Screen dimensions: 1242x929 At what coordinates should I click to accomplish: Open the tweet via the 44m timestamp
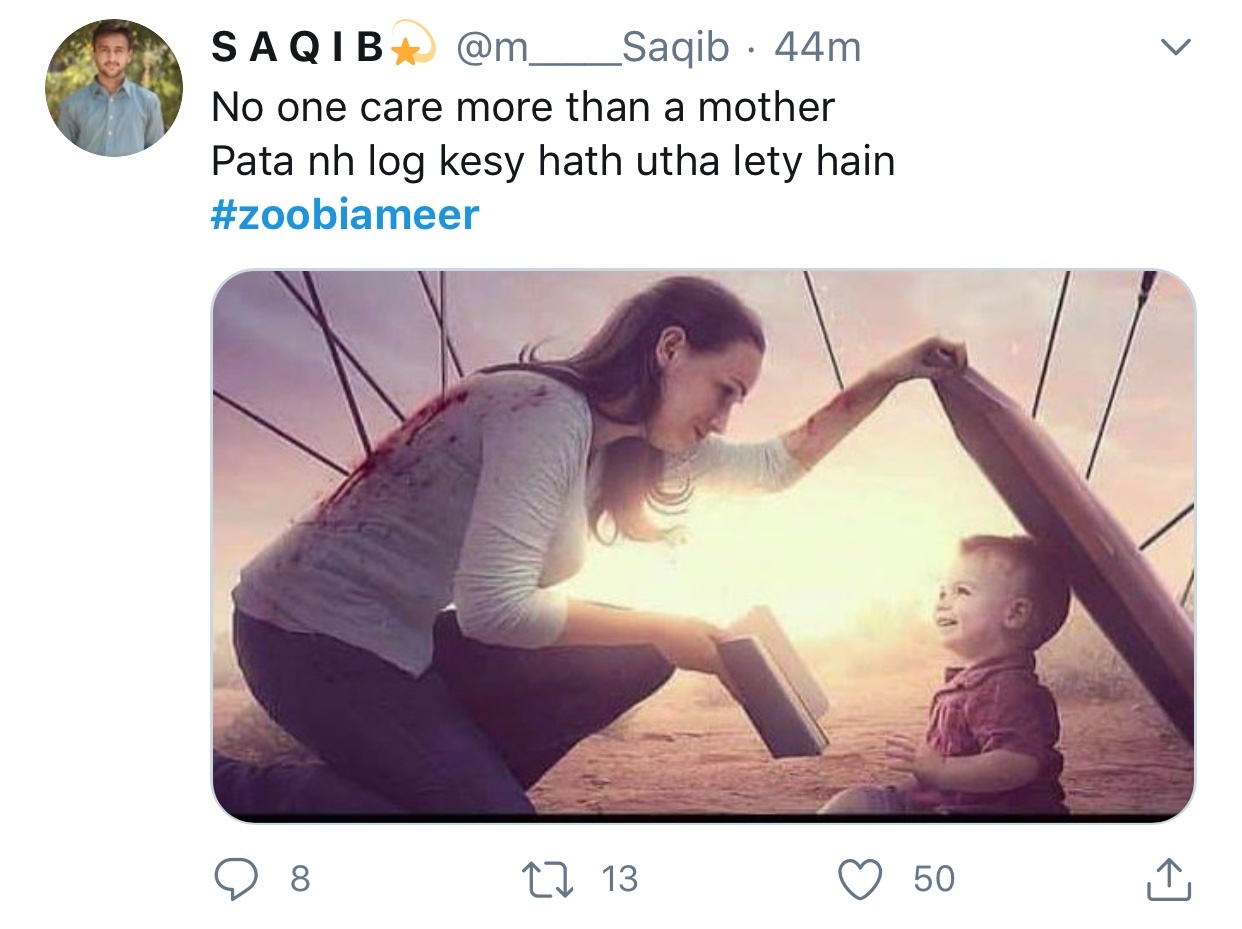click(817, 47)
